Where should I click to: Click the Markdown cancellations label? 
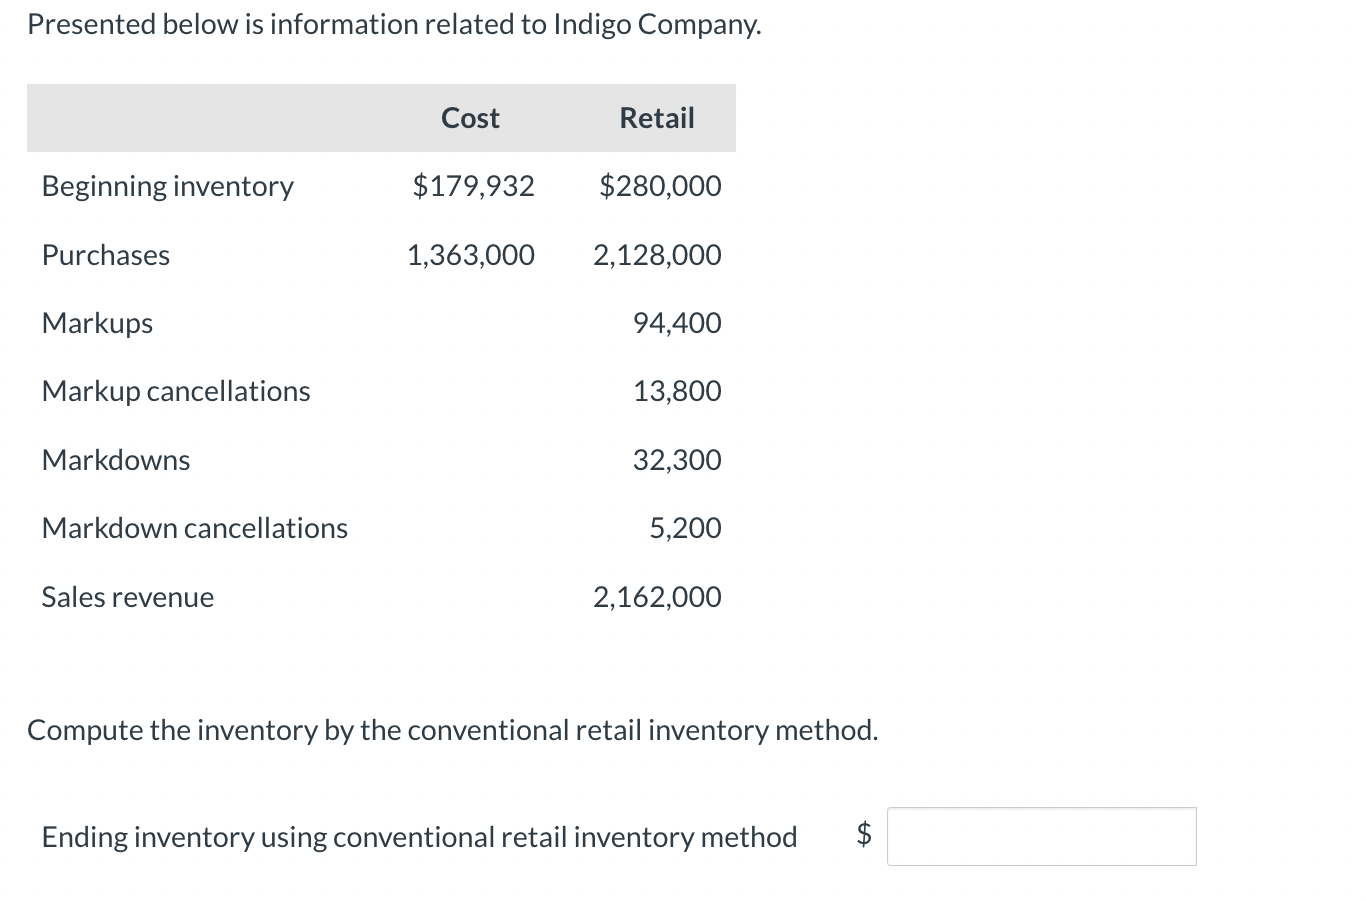(x=195, y=528)
